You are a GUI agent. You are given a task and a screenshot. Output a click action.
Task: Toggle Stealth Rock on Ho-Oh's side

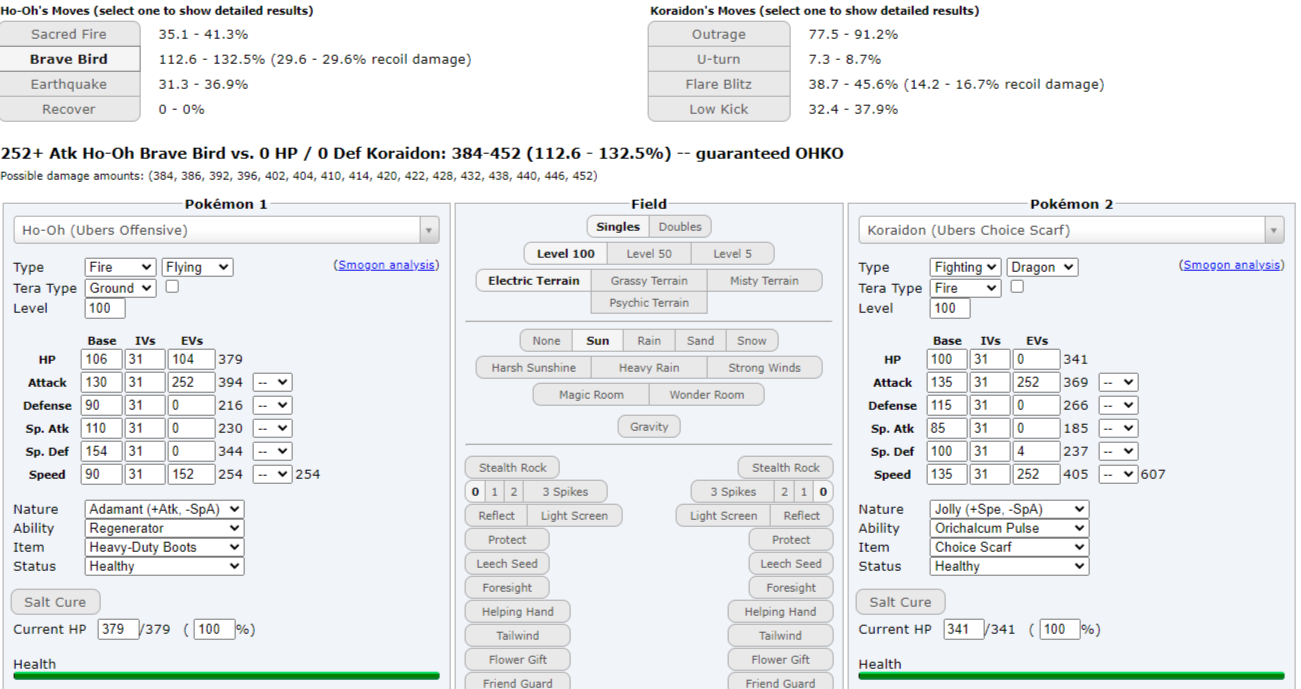512,467
